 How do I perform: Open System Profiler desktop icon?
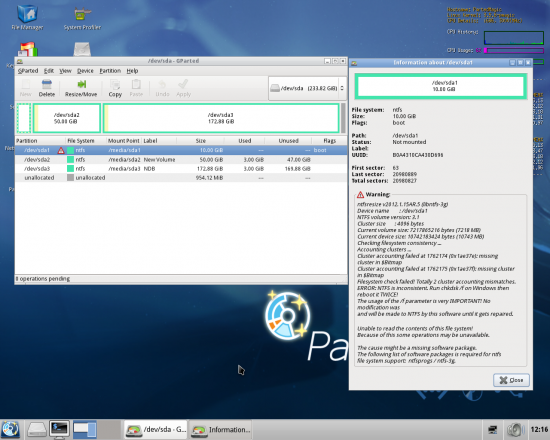82,18
